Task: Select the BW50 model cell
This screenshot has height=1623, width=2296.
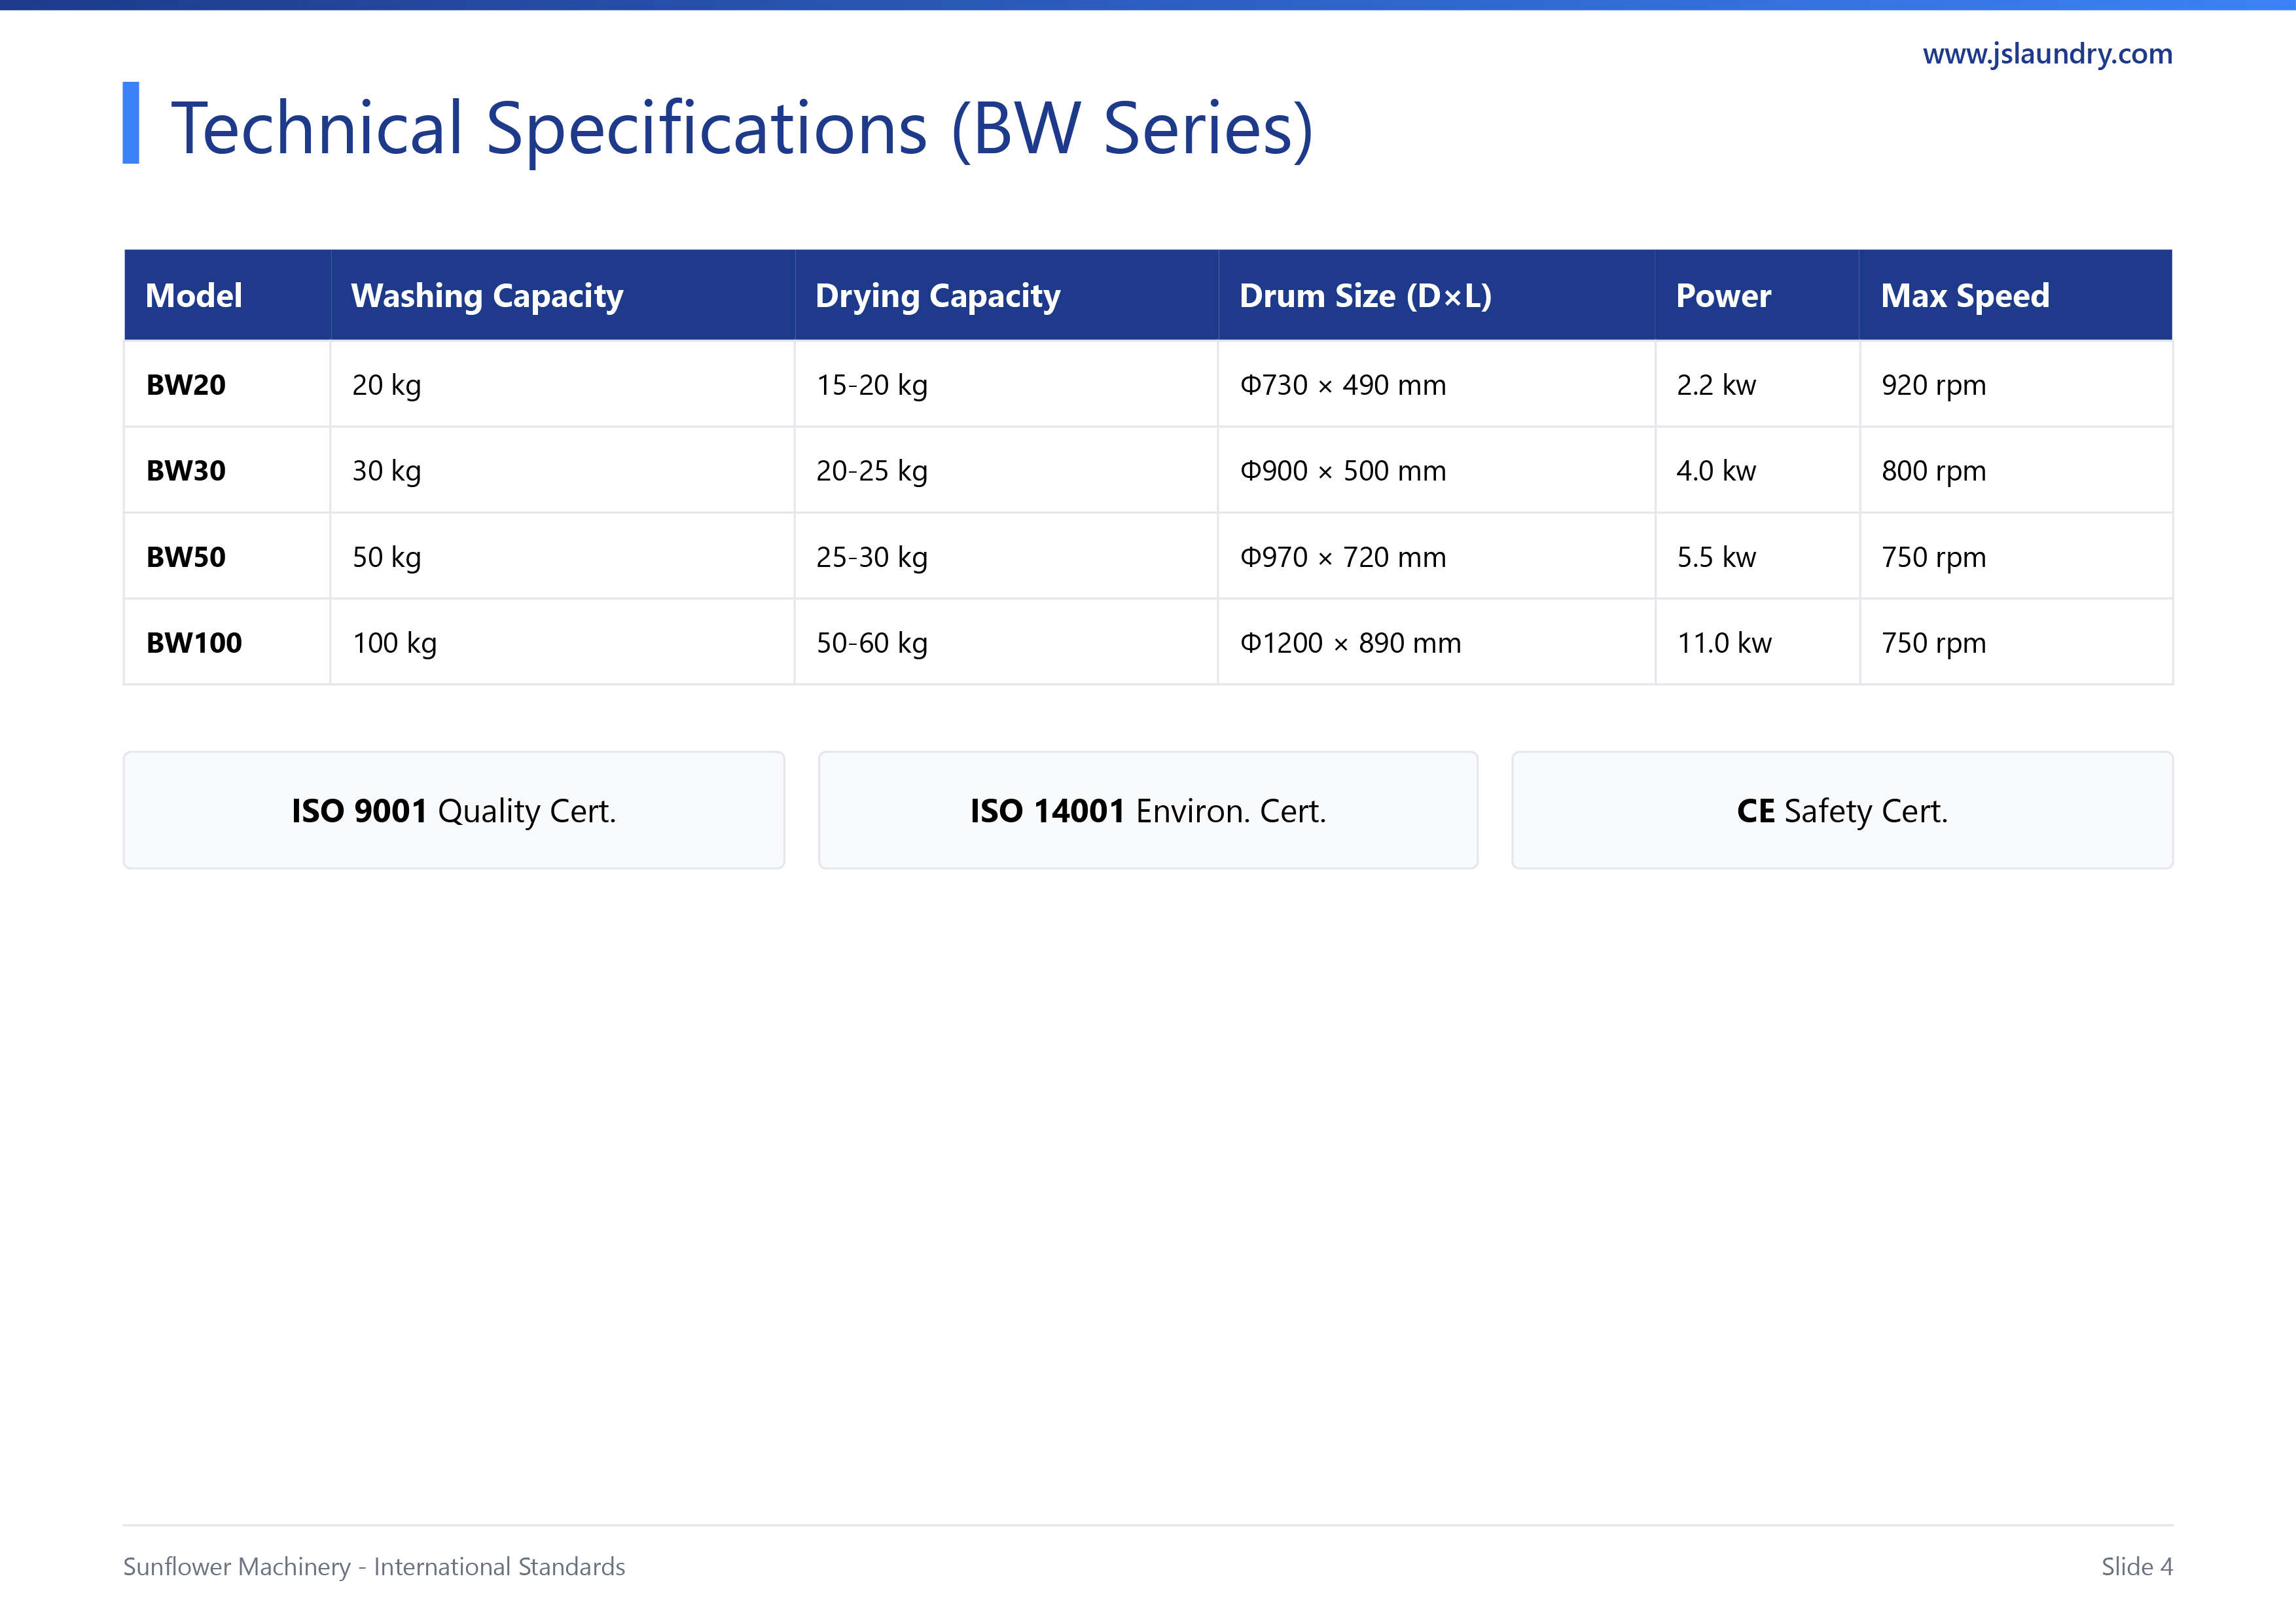Action: 227,557
